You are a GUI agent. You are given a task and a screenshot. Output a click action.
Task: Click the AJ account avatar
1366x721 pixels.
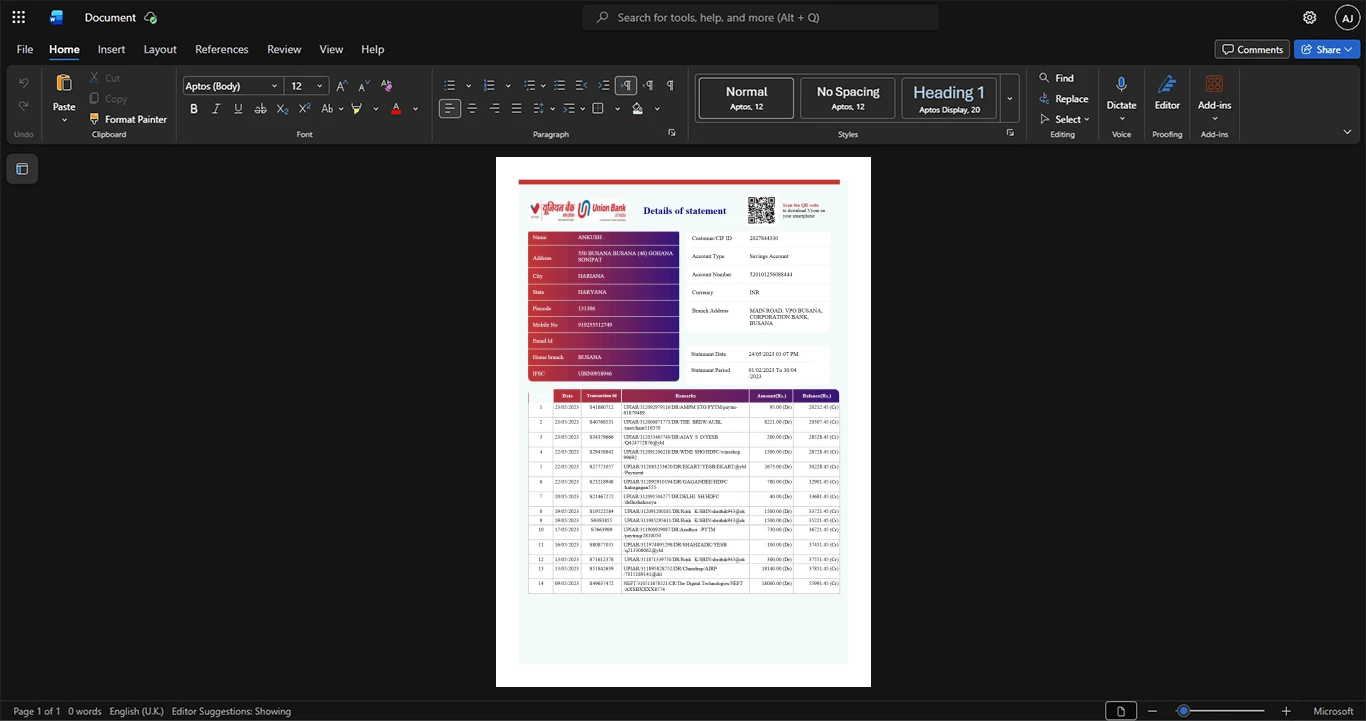(x=1347, y=17)
